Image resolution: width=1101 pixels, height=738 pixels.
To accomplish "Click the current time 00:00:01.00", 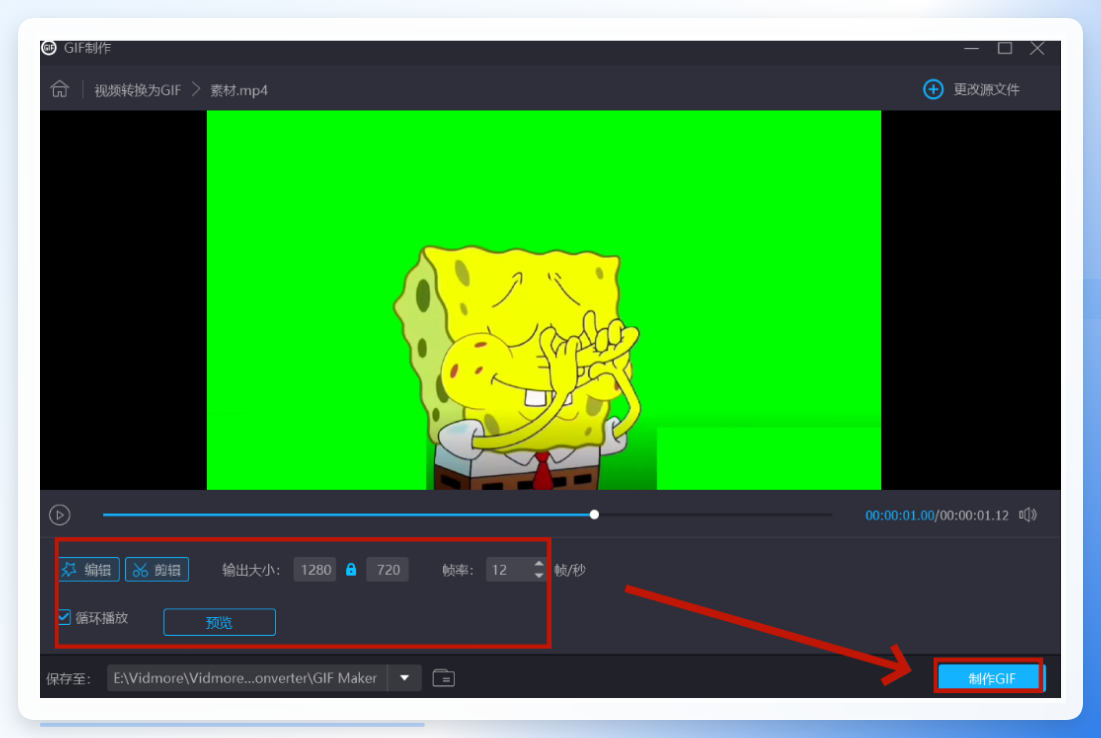I will [899, 515].
